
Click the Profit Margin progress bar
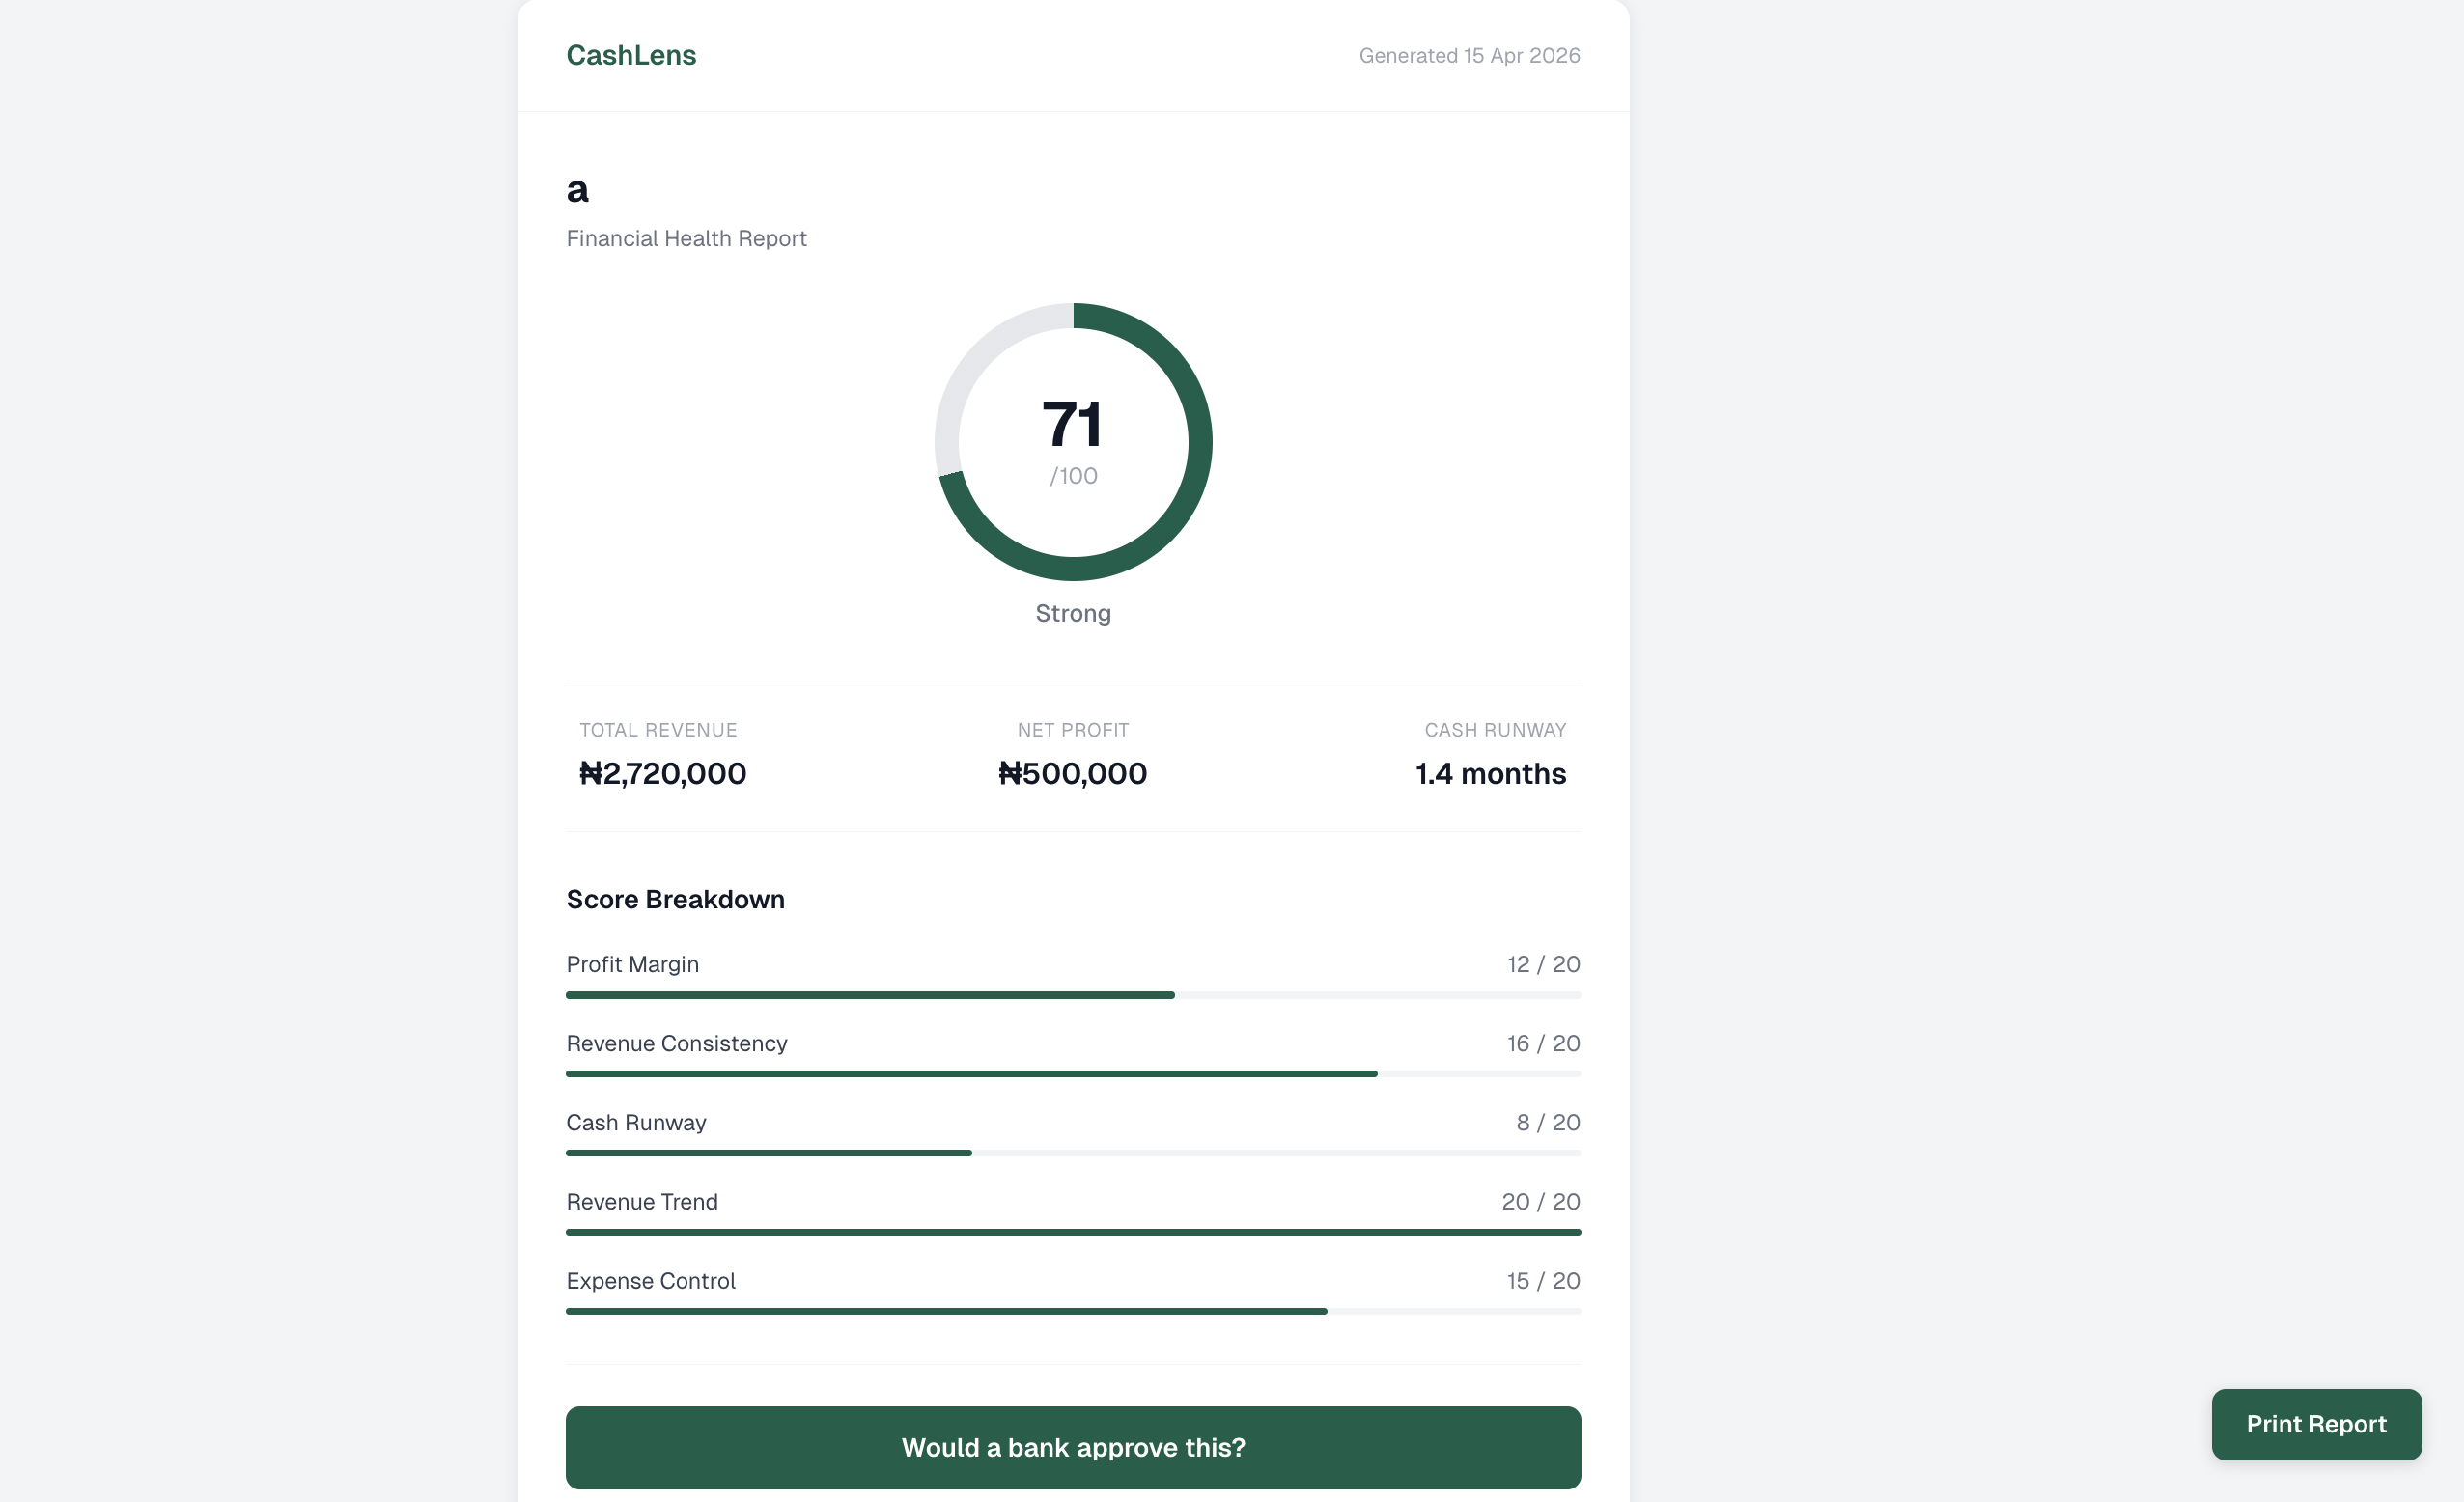coord(1073,995)
